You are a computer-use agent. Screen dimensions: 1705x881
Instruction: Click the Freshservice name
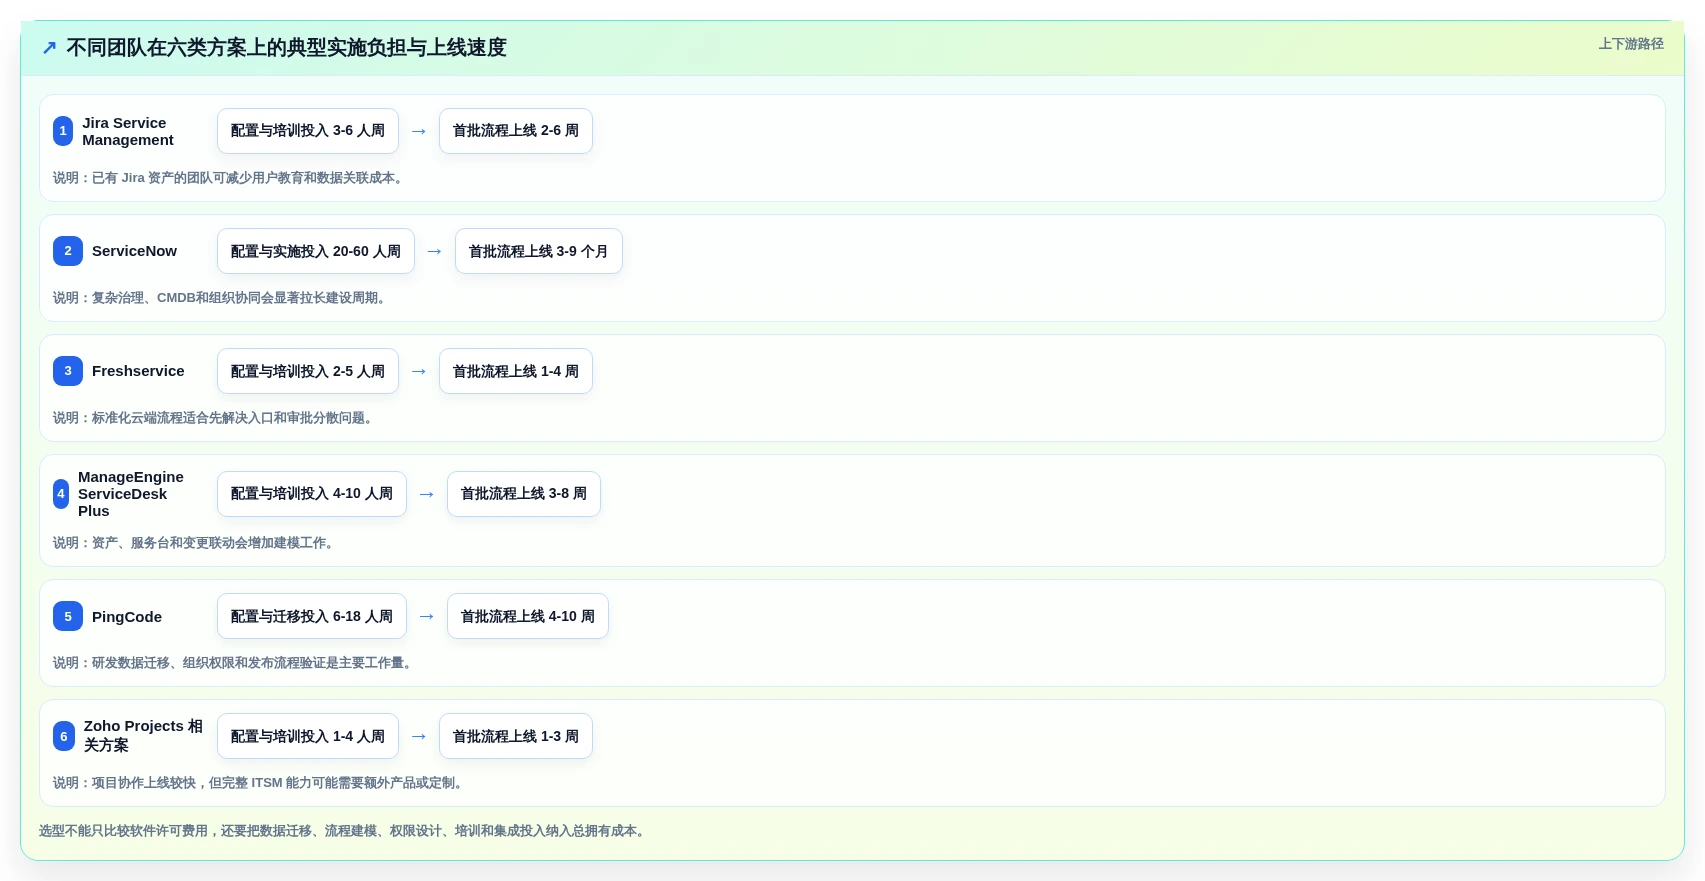138,371
